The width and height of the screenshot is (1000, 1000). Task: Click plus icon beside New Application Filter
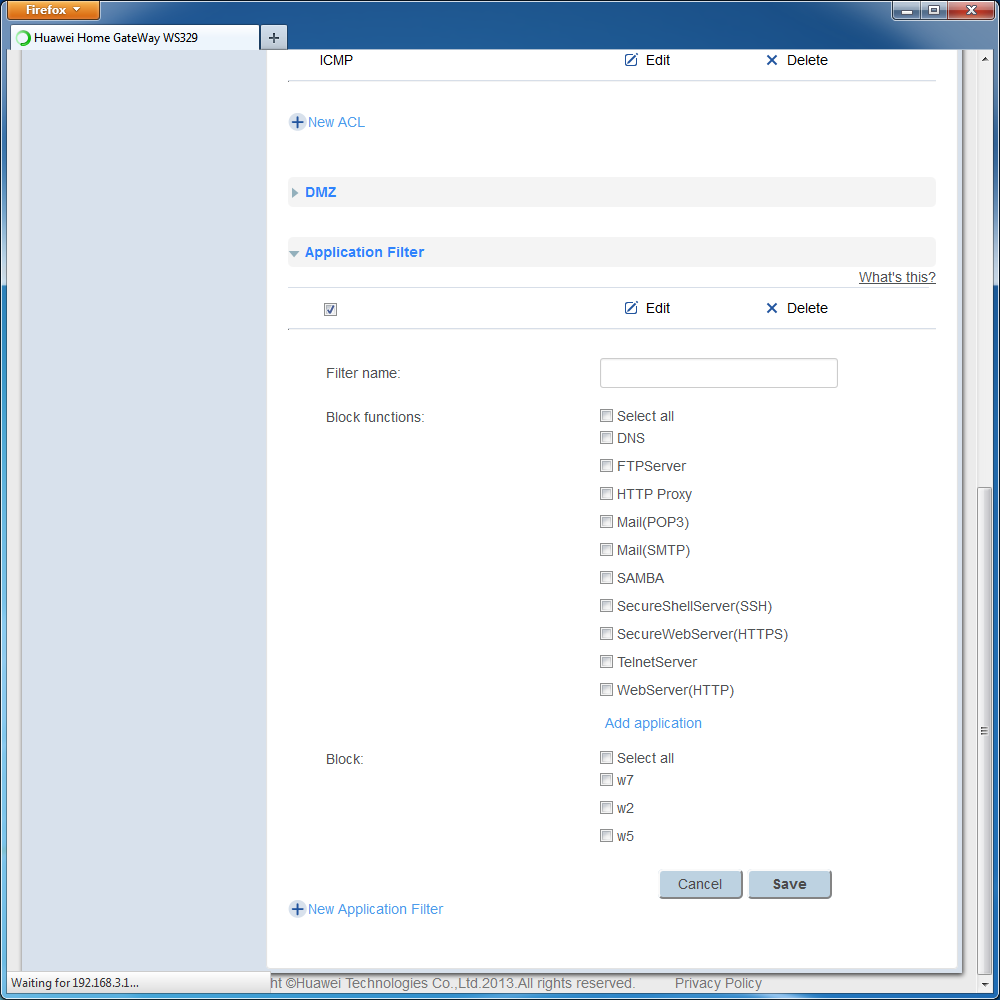coord(297,909)
